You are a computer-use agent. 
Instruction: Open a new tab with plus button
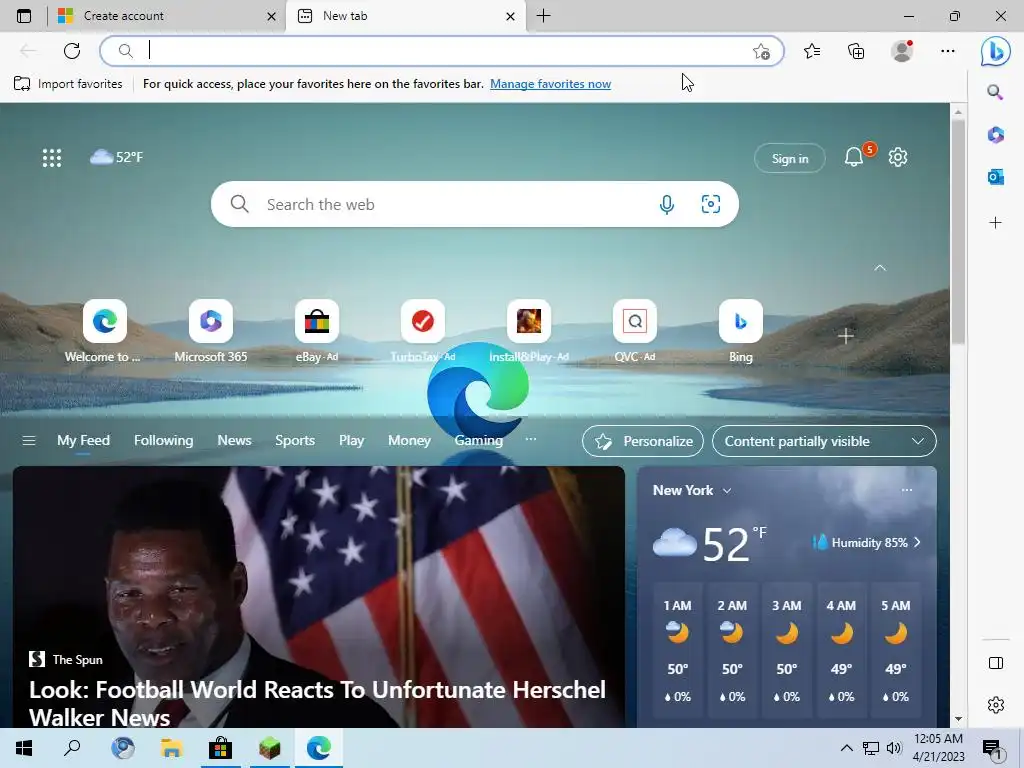point(543,16)
